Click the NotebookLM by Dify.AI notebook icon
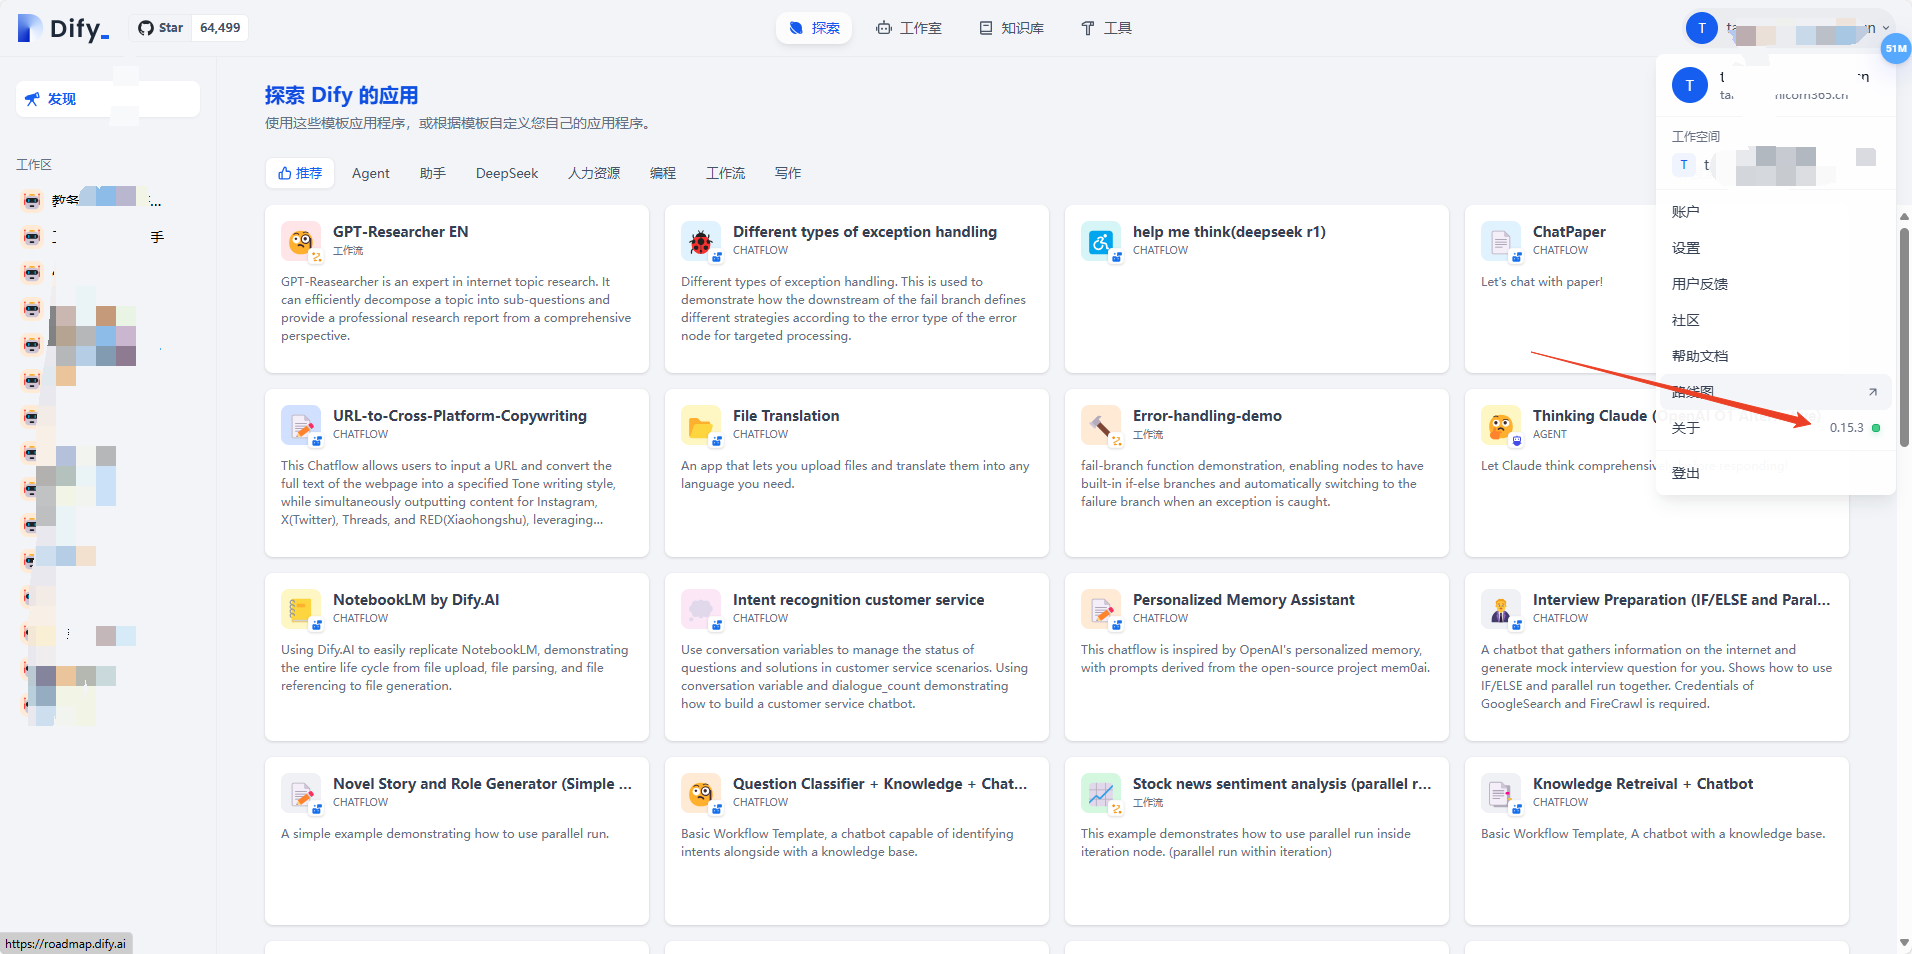The height and width of the screenshot is (954, 1912). tap(301, 609)
